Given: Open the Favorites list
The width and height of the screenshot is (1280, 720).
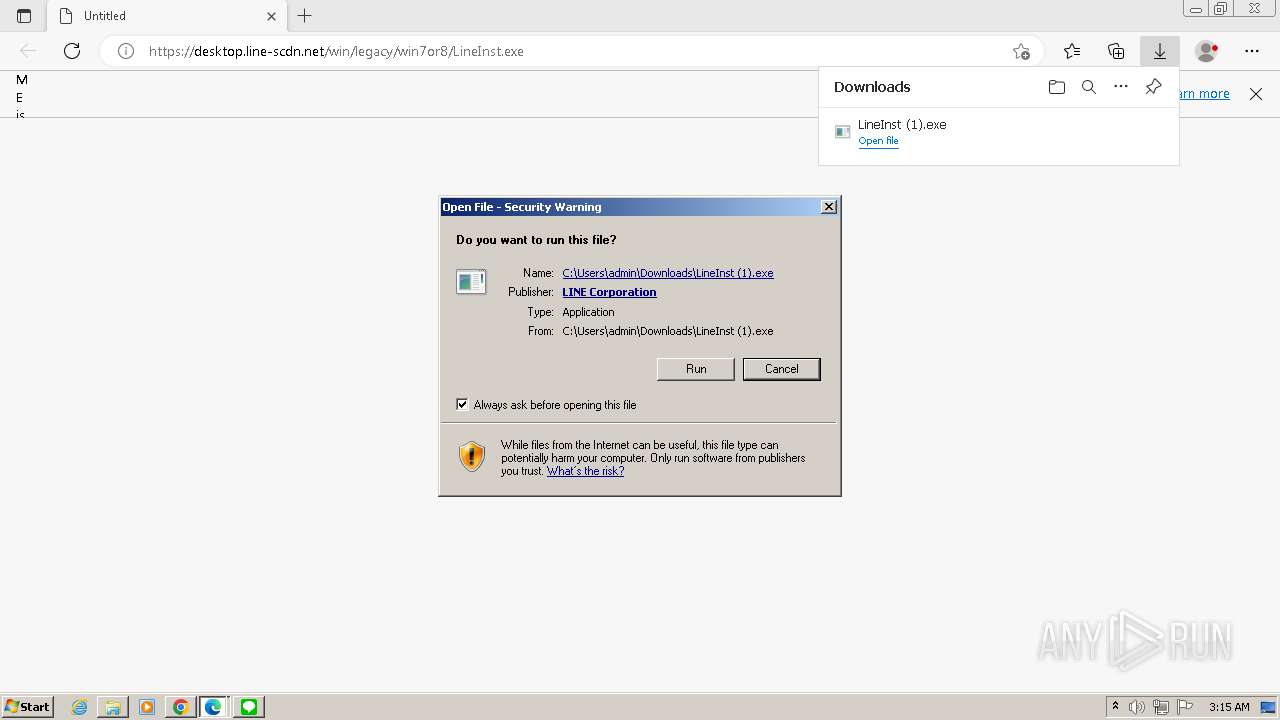Looking at the screenshot, I should pyautogui.click(x=1072, y=51).
